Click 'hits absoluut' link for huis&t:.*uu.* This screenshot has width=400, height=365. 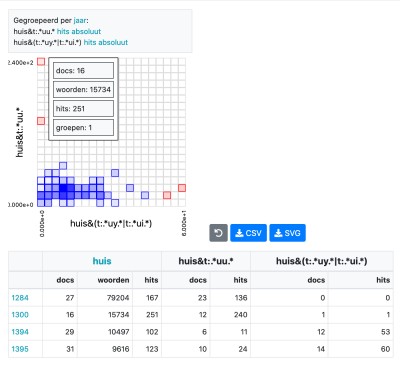click(x=79, y=31)
